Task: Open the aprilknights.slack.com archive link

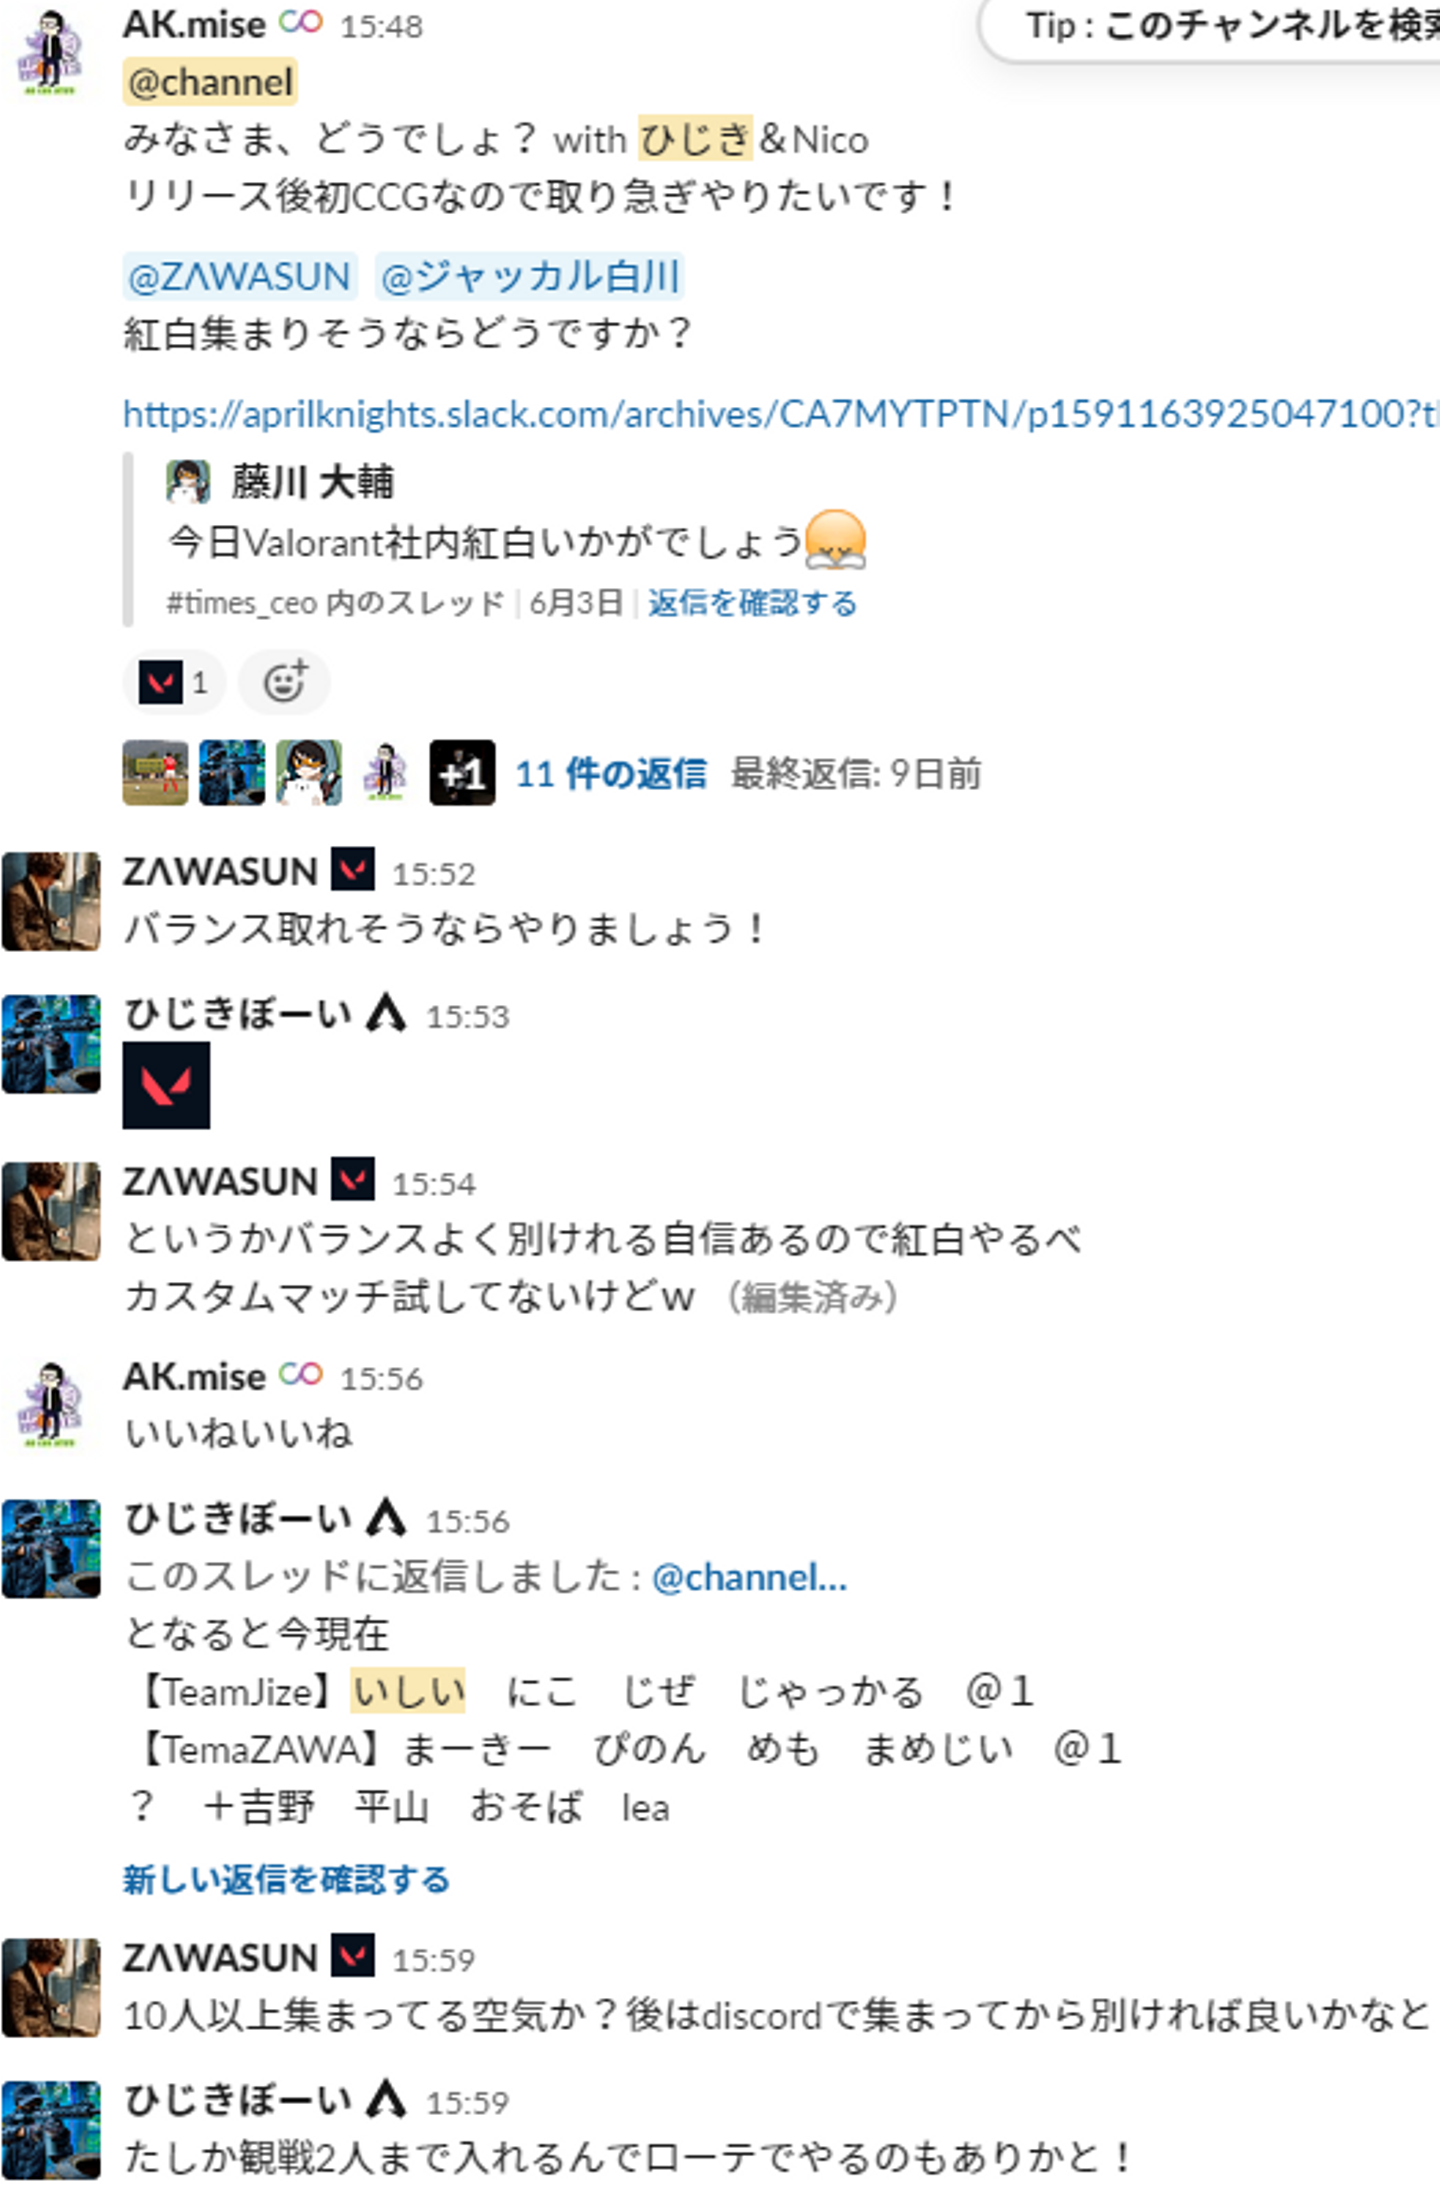Action: (x=780, y=413)
